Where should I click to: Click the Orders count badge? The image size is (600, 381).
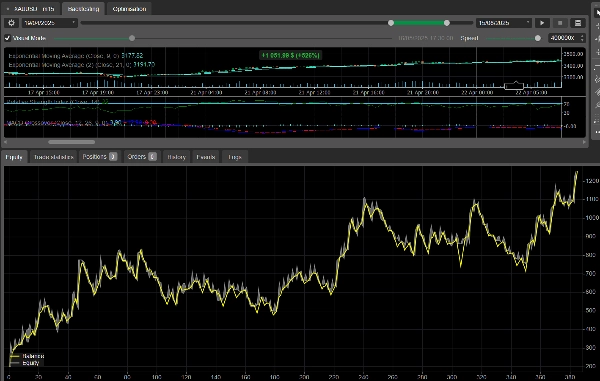tap(152, 156)
